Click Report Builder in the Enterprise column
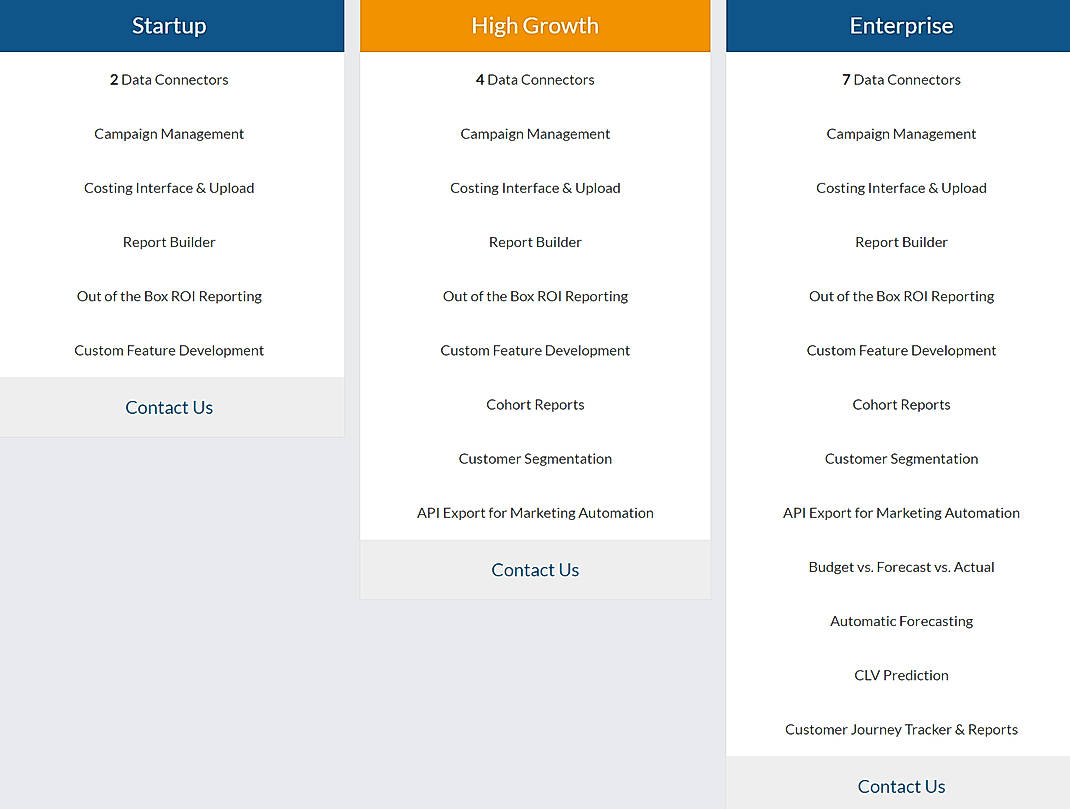Image resolution: width=1070 pixels, height=809 pixels. (x=901, y=241)
